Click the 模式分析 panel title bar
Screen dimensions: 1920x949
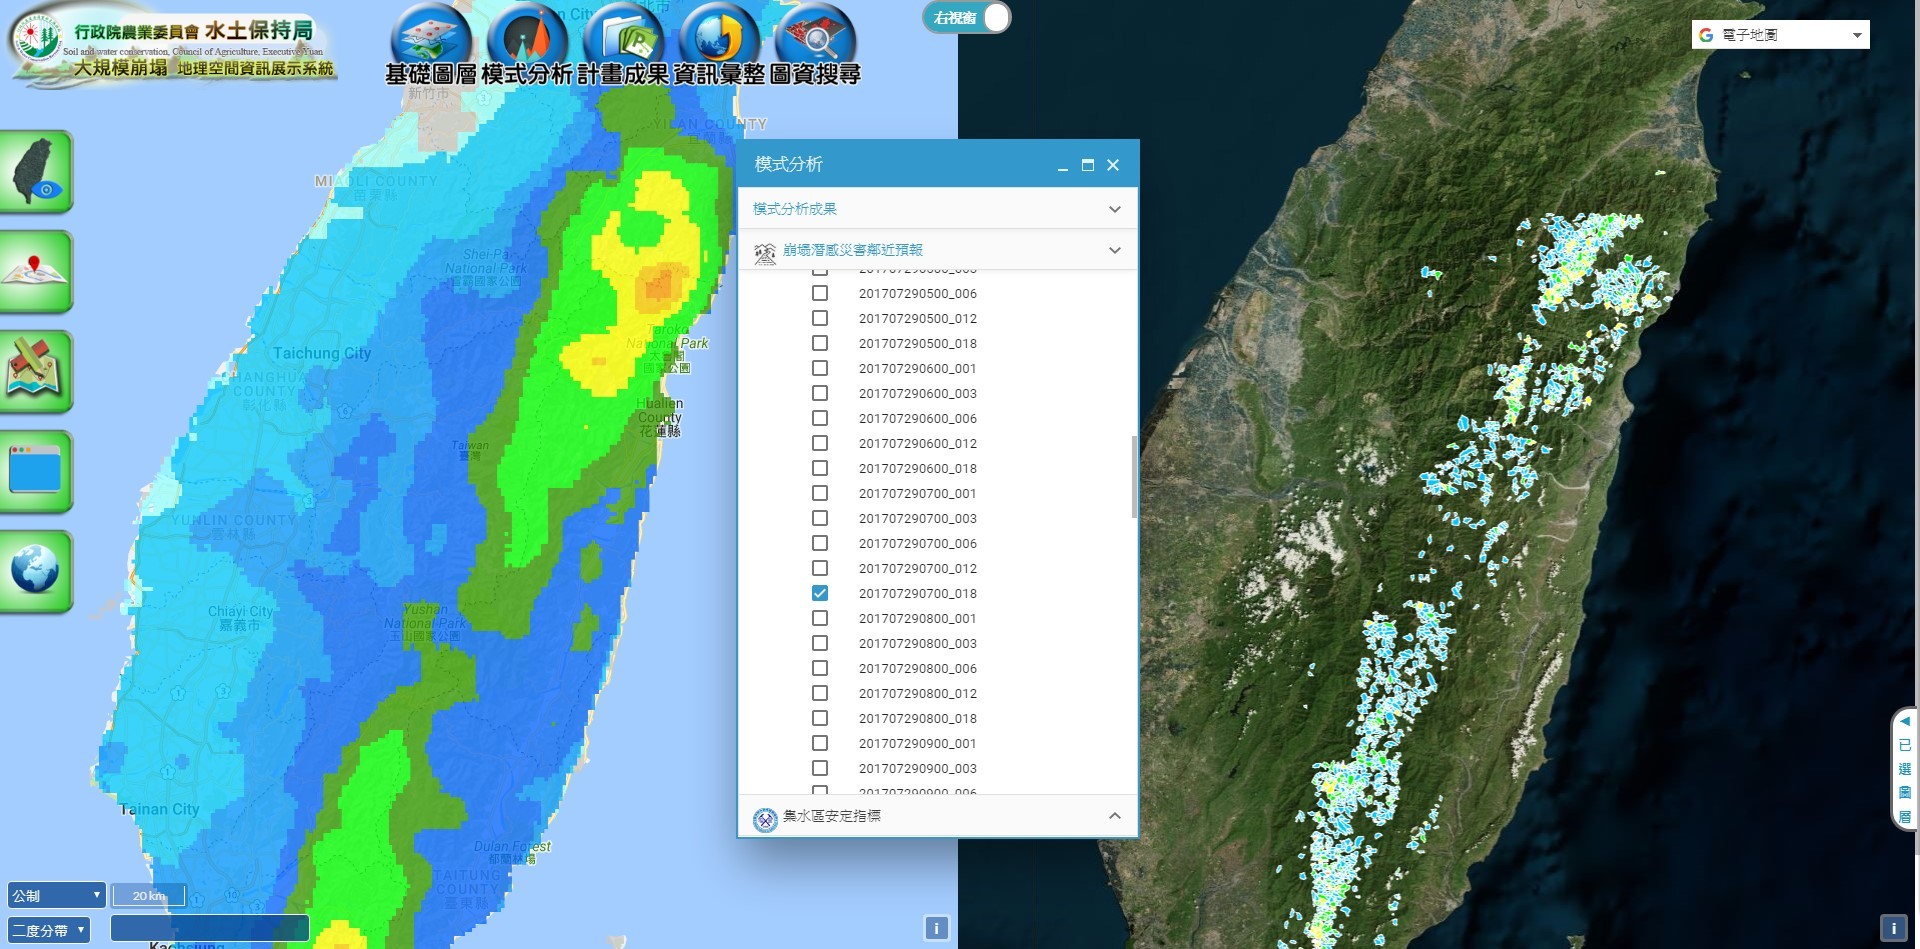tap(938, 164)
